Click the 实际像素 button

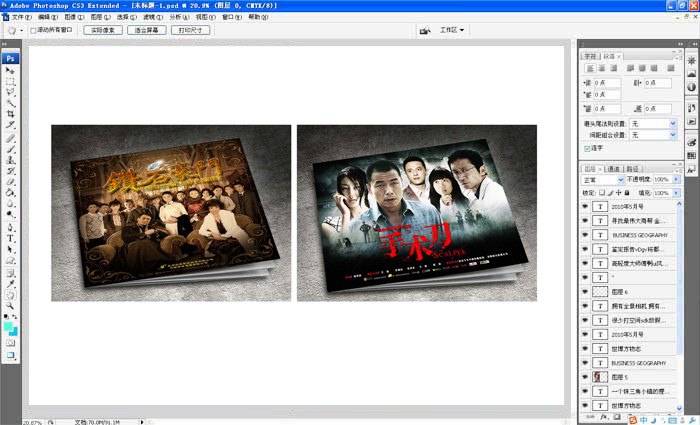98,31
